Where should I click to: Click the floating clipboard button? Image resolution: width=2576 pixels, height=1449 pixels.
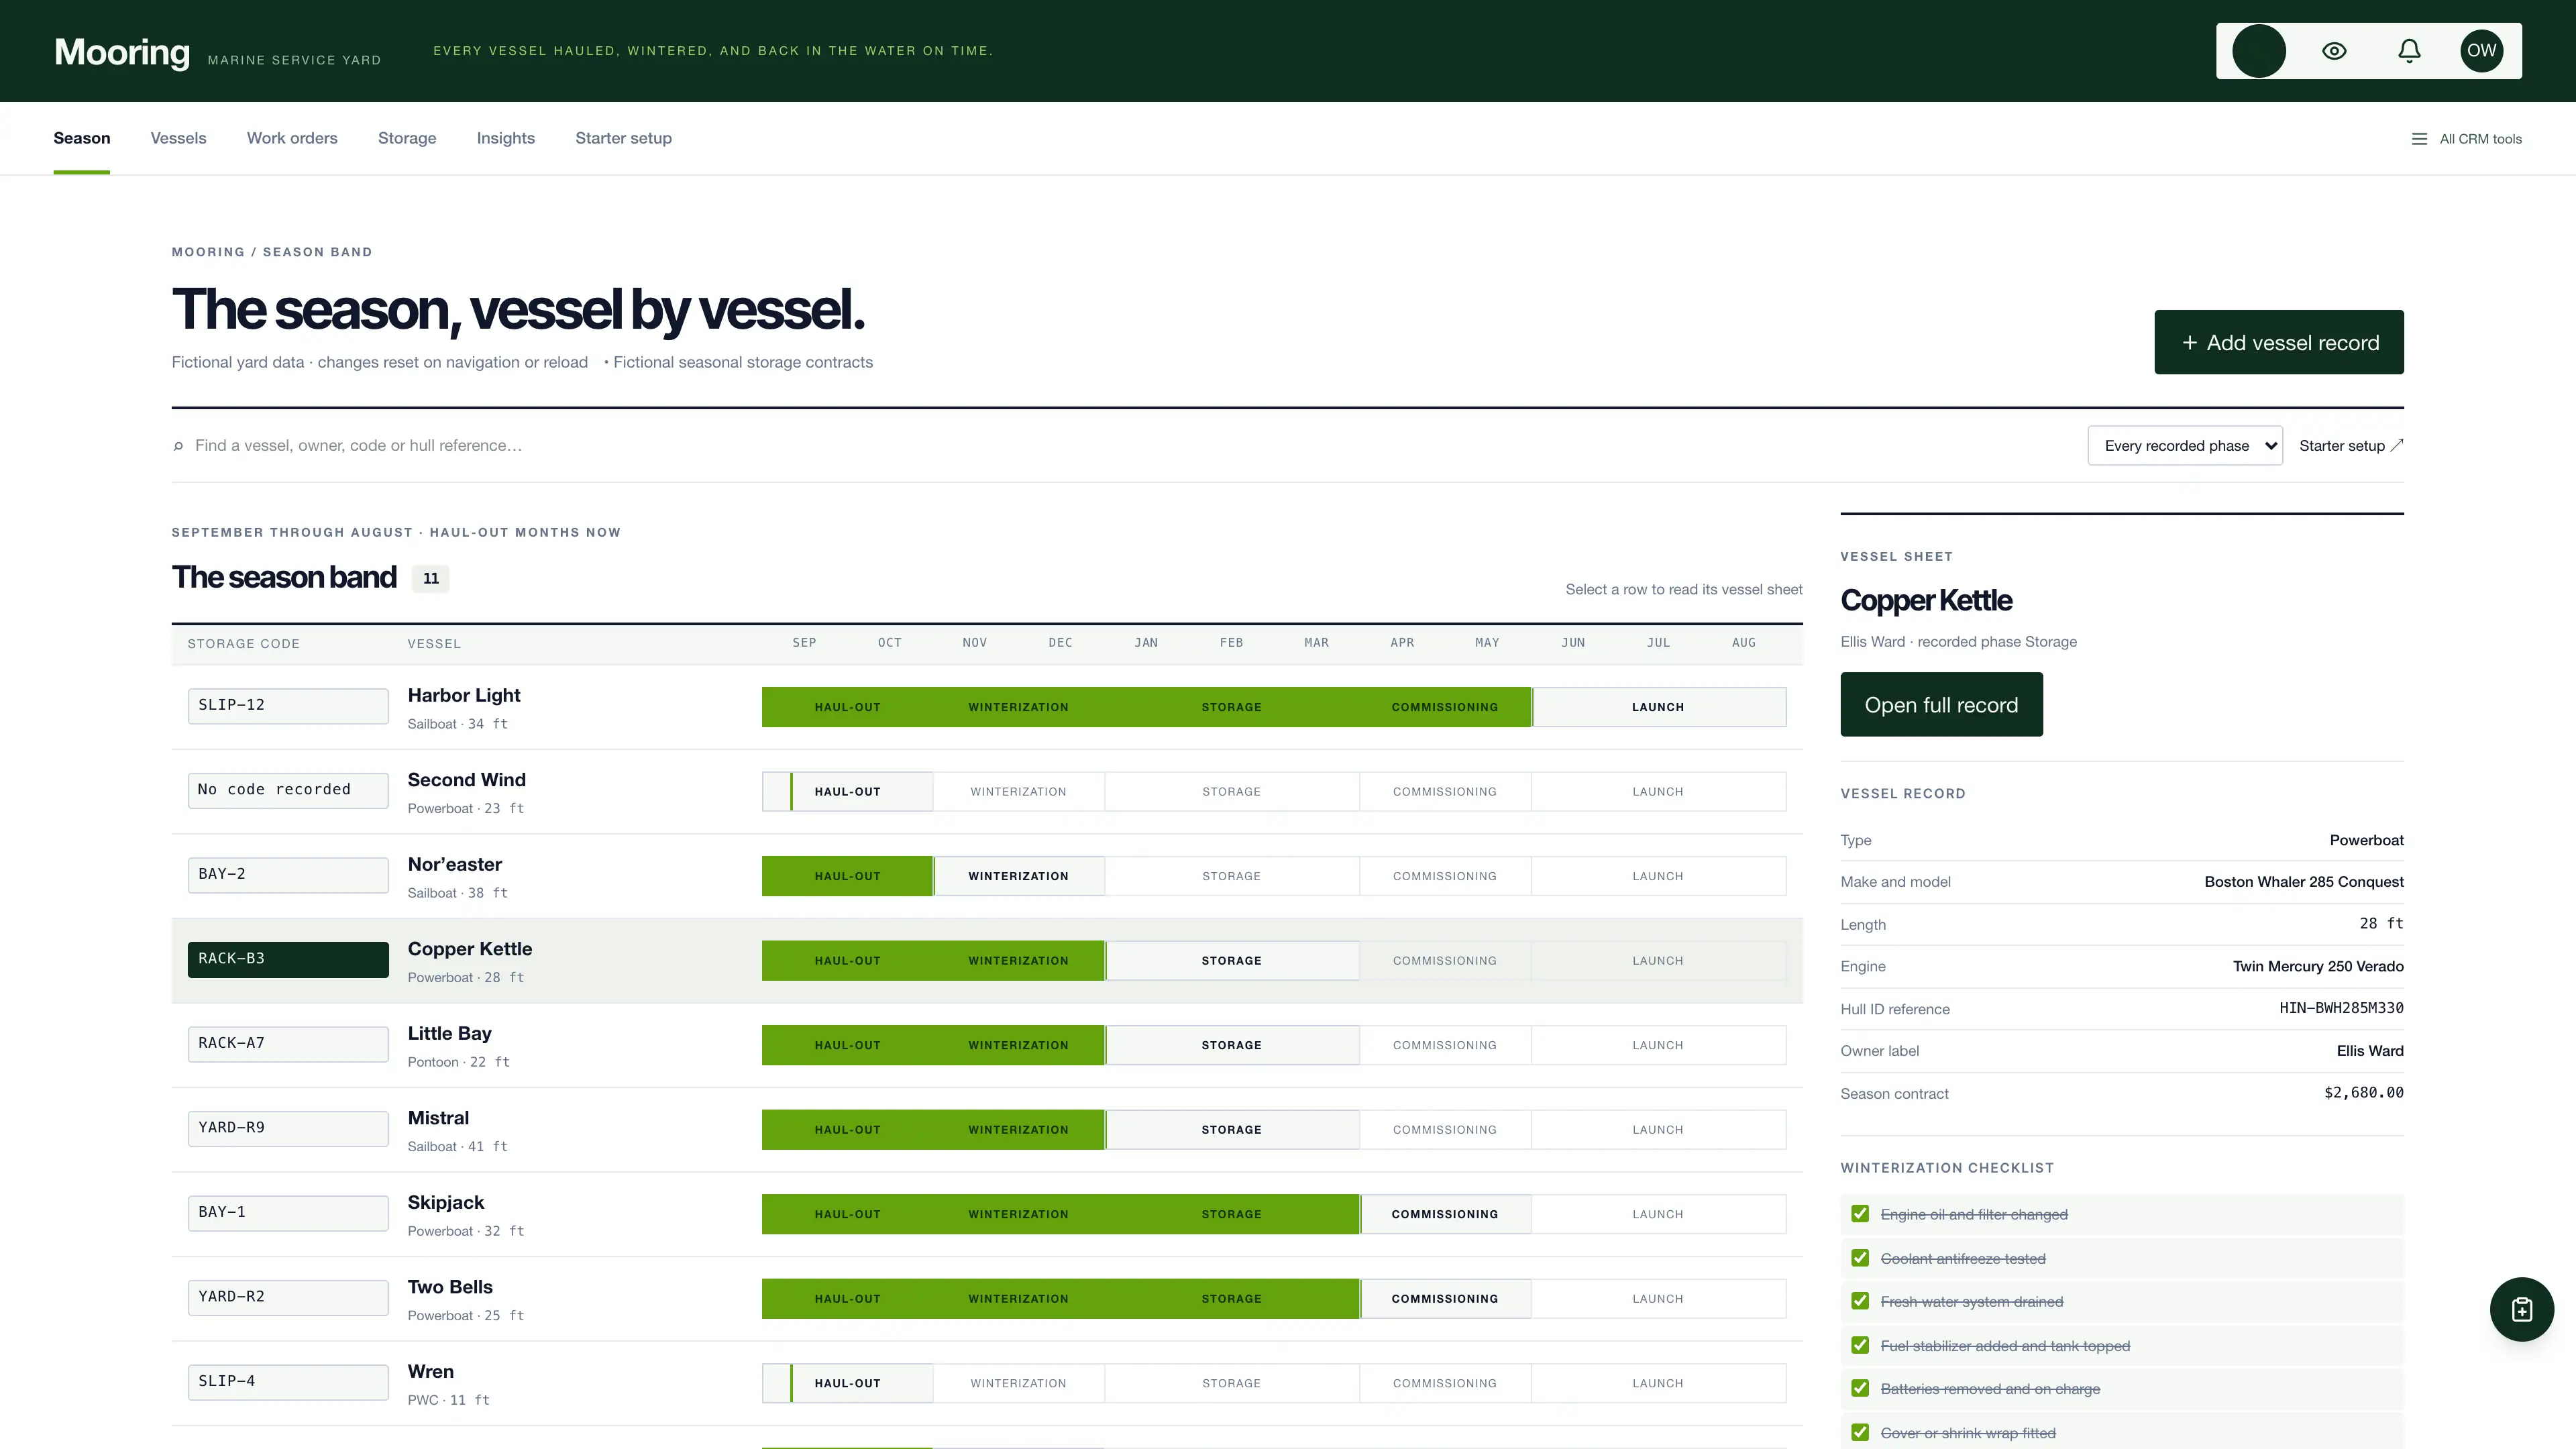tap(2521, 1309)
